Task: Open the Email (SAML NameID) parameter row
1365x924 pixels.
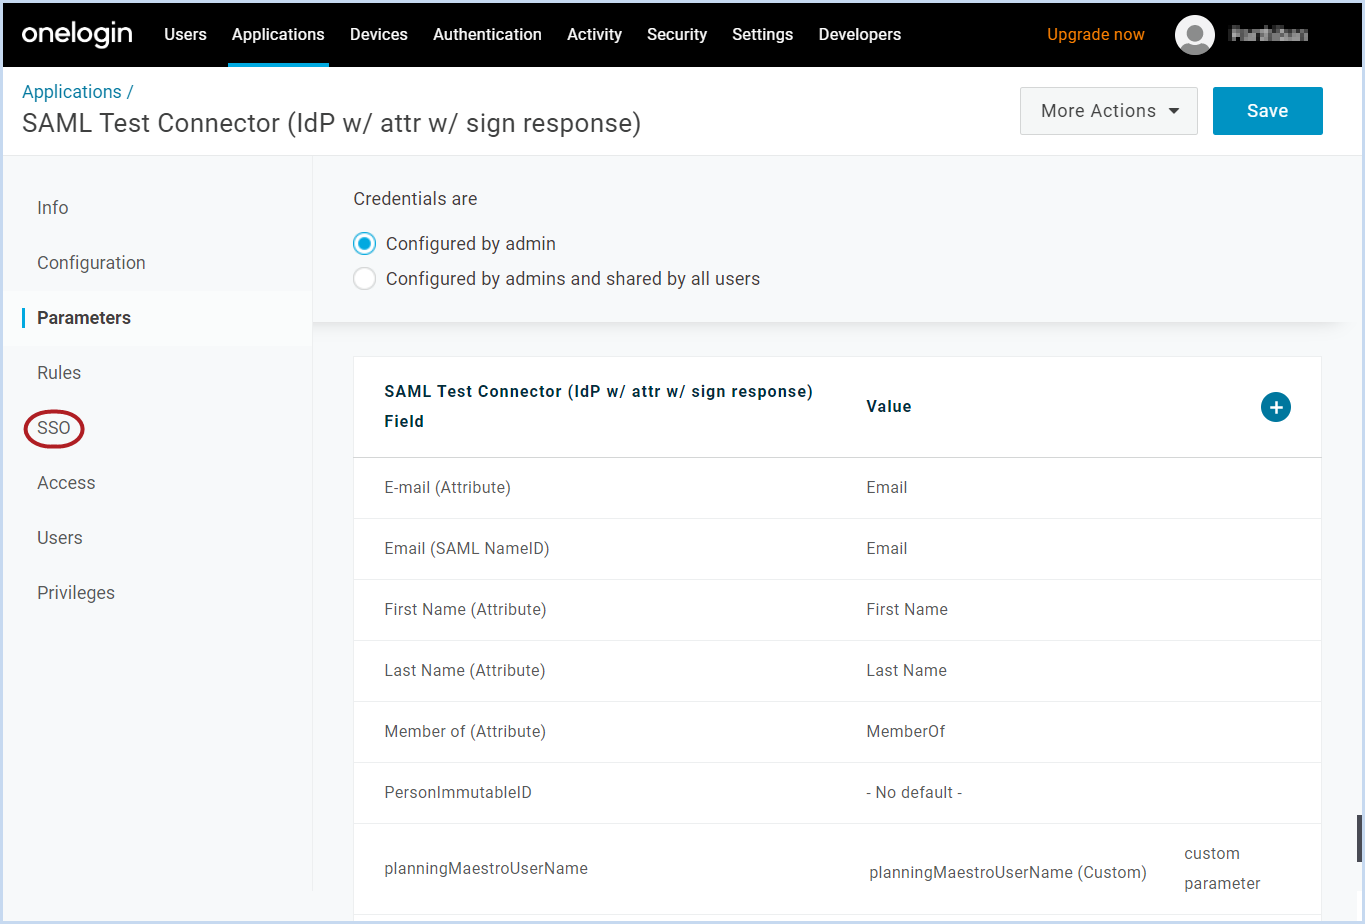Action: point(837,549)
